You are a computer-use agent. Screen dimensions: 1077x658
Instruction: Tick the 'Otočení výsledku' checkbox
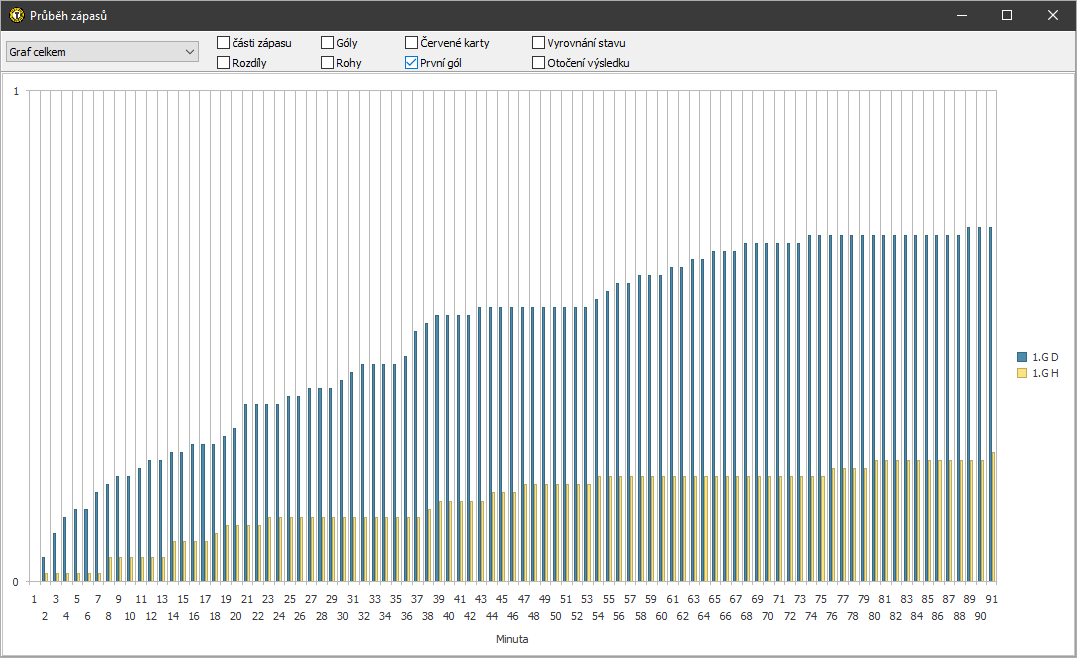coord(538,63)
